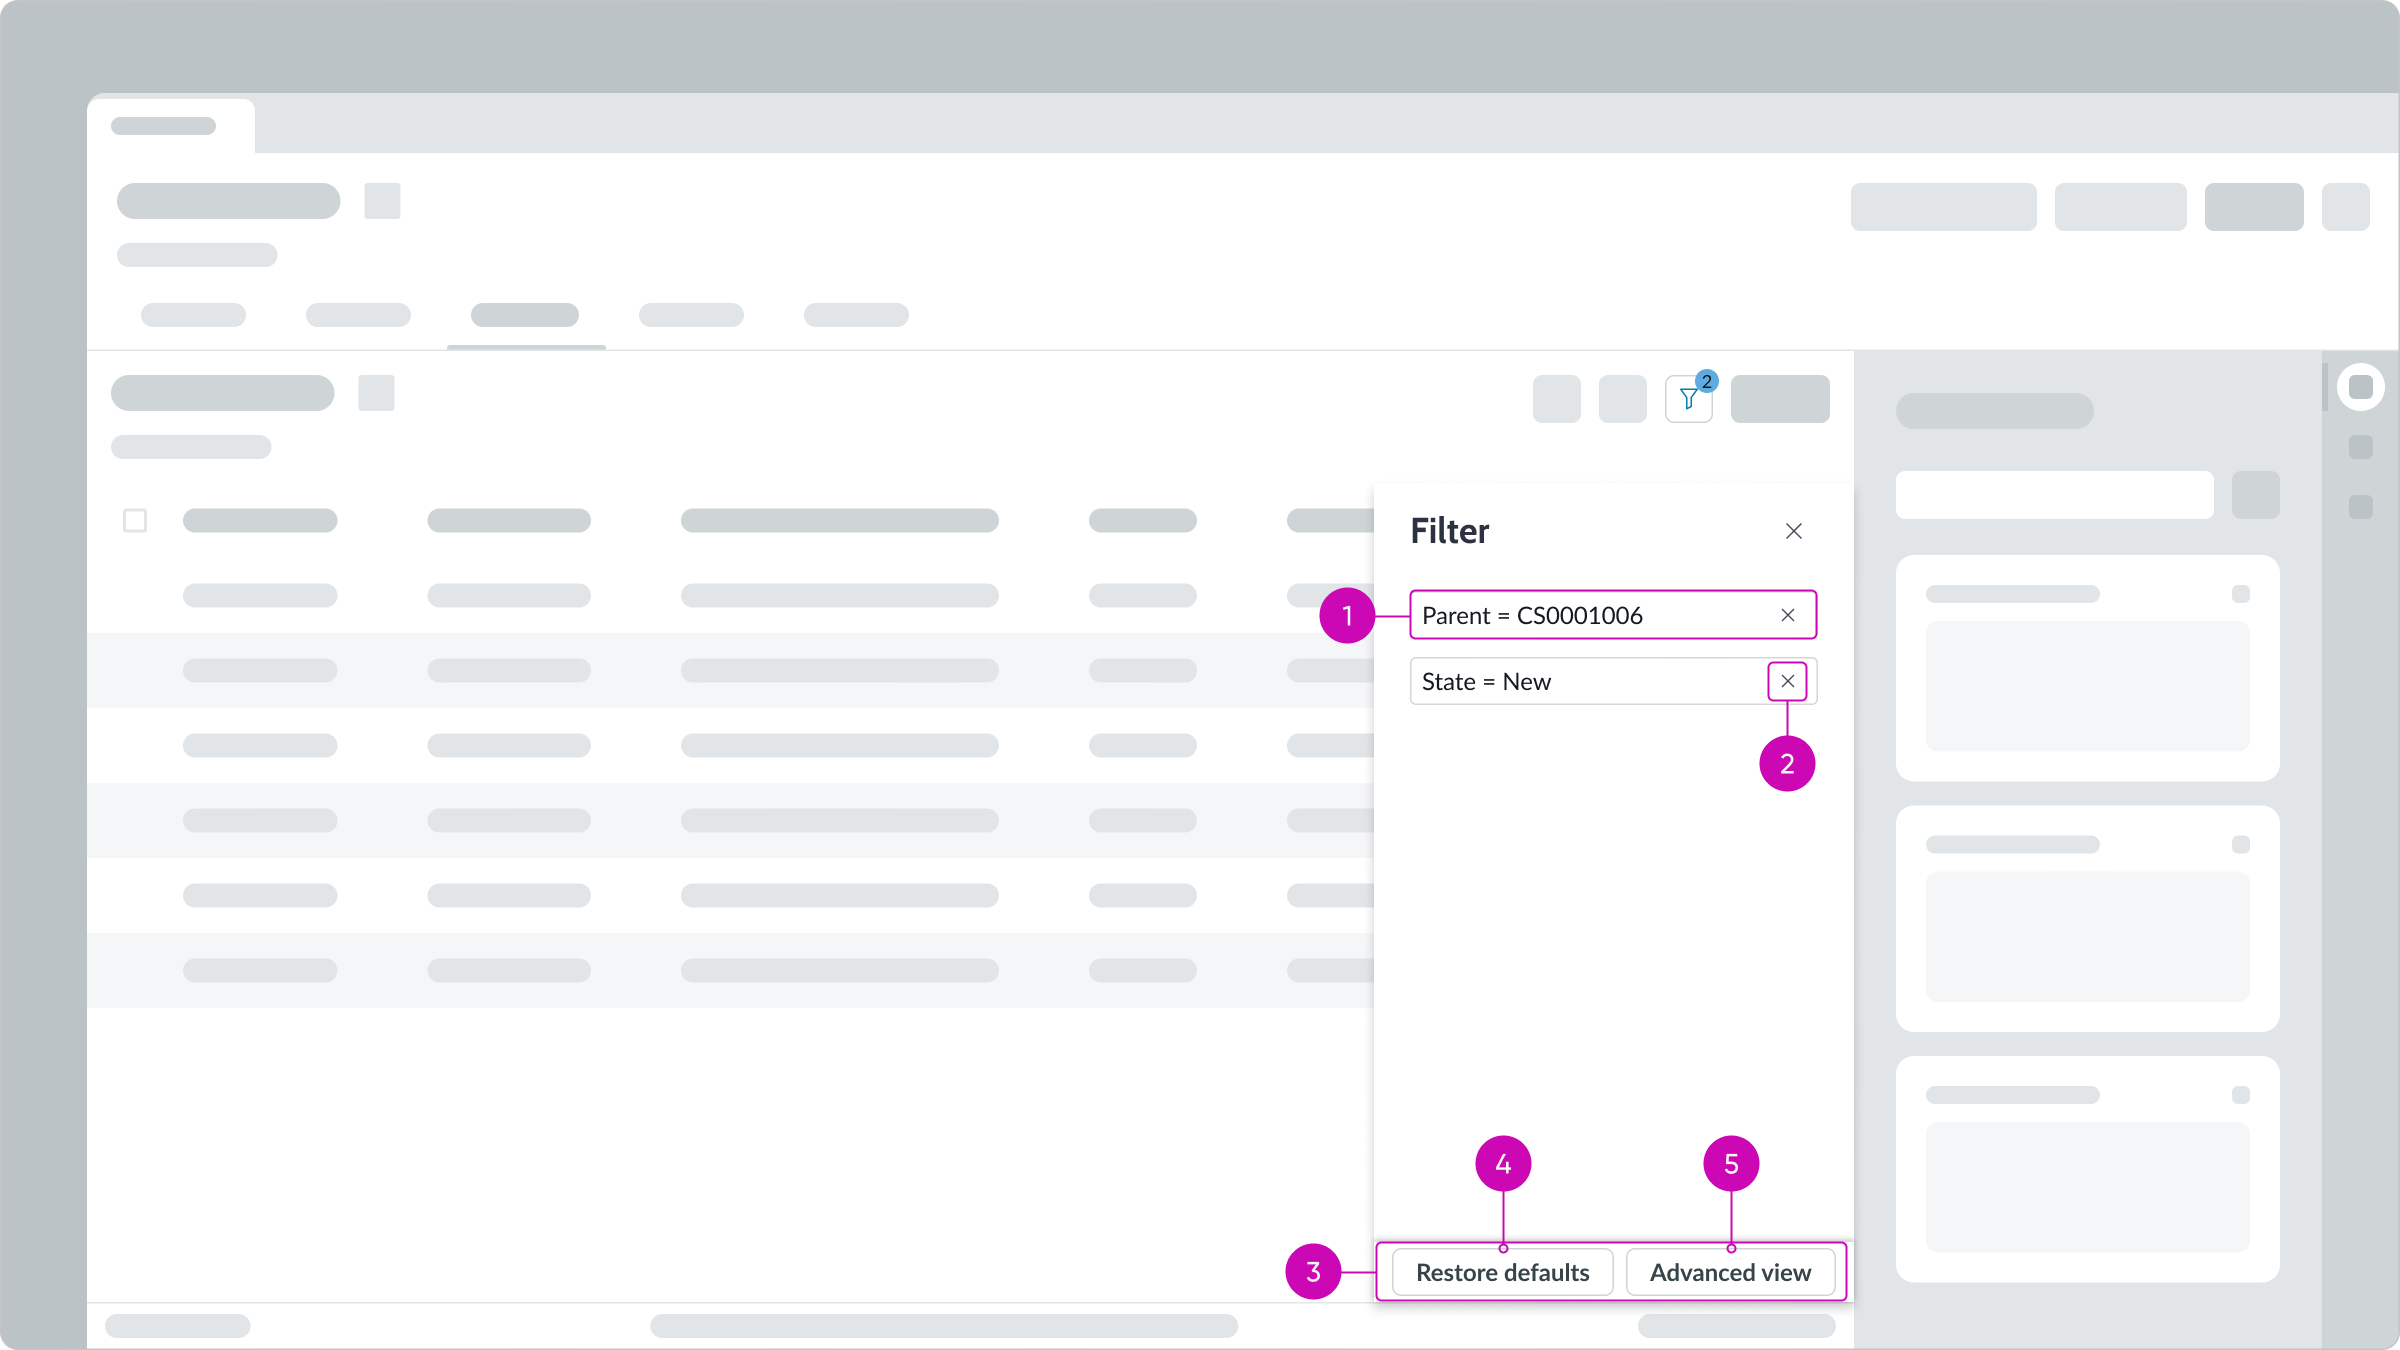
Task: Close the Filter panel with X
Action: (x=1794, y=531)
